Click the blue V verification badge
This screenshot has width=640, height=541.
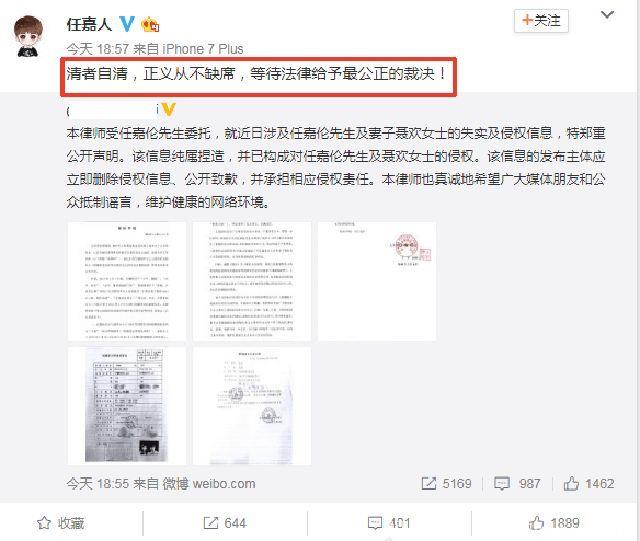click(127, 24)
